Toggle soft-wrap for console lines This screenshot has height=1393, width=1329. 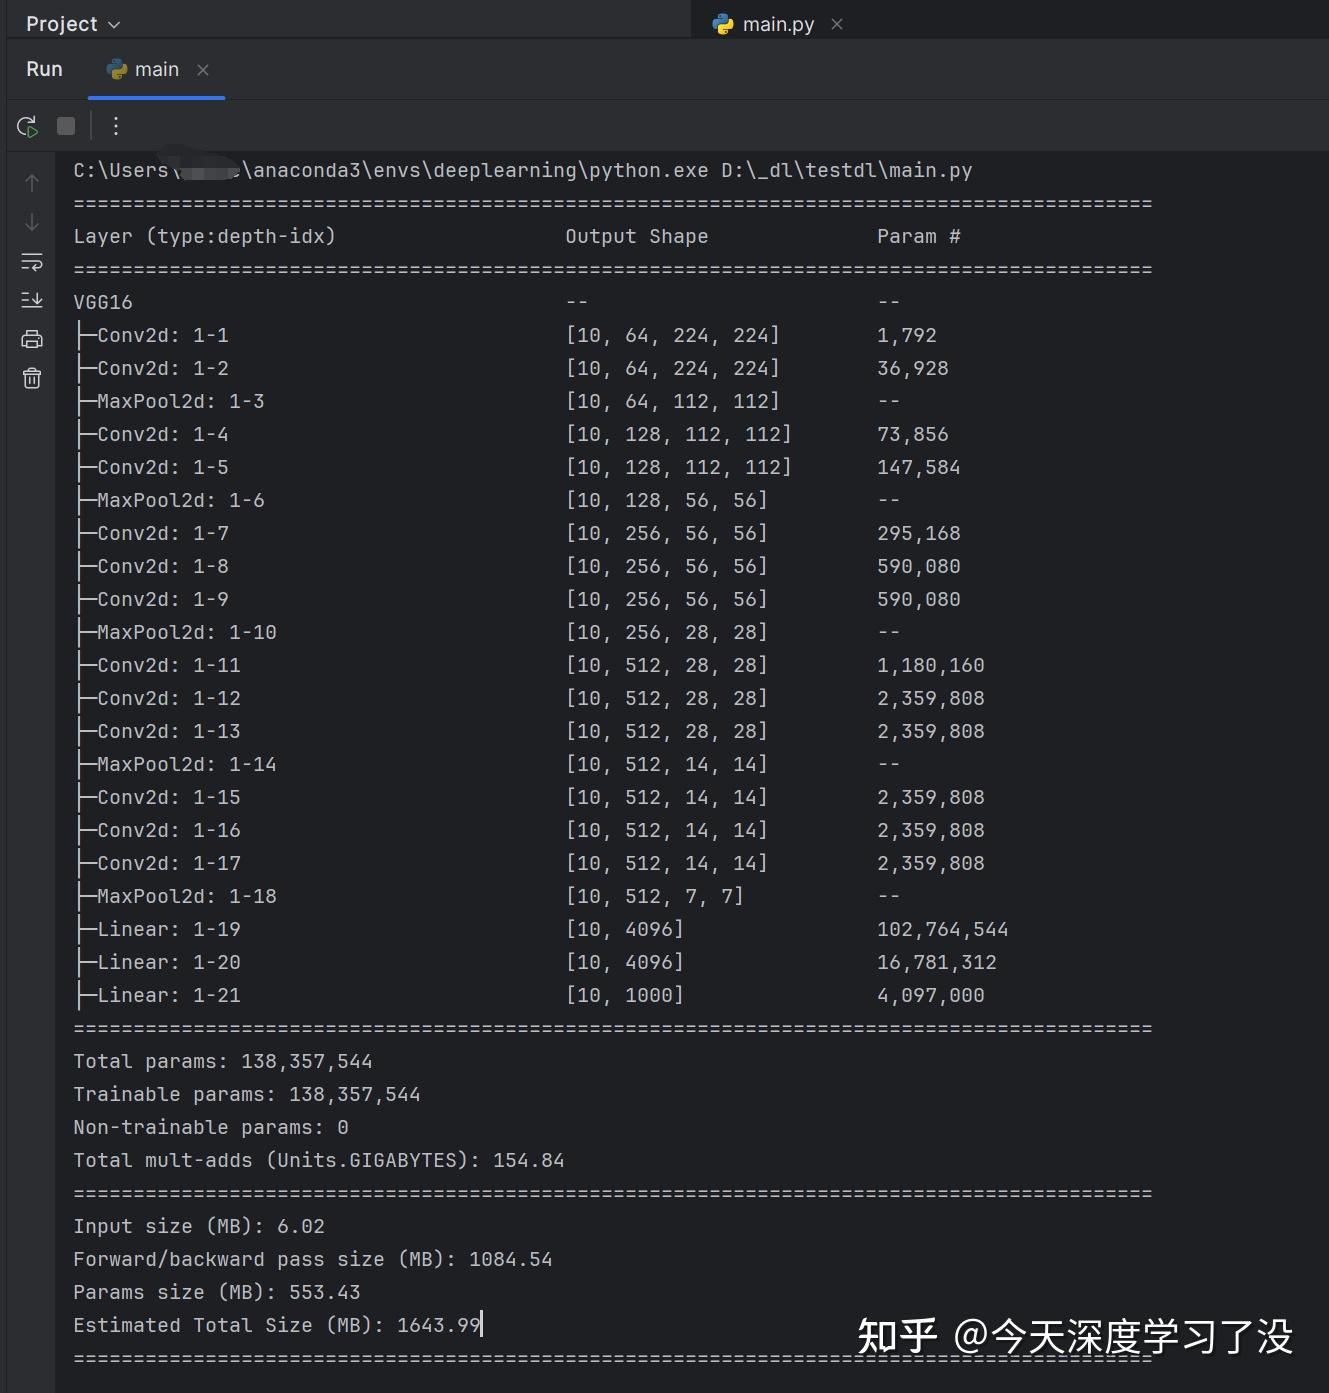coord(31,262)
